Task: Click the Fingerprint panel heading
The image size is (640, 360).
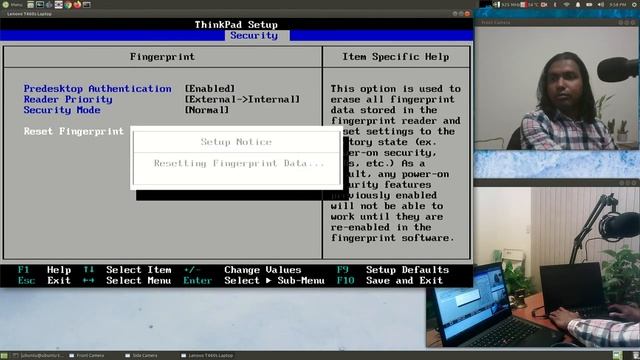Action: point(162,57)
